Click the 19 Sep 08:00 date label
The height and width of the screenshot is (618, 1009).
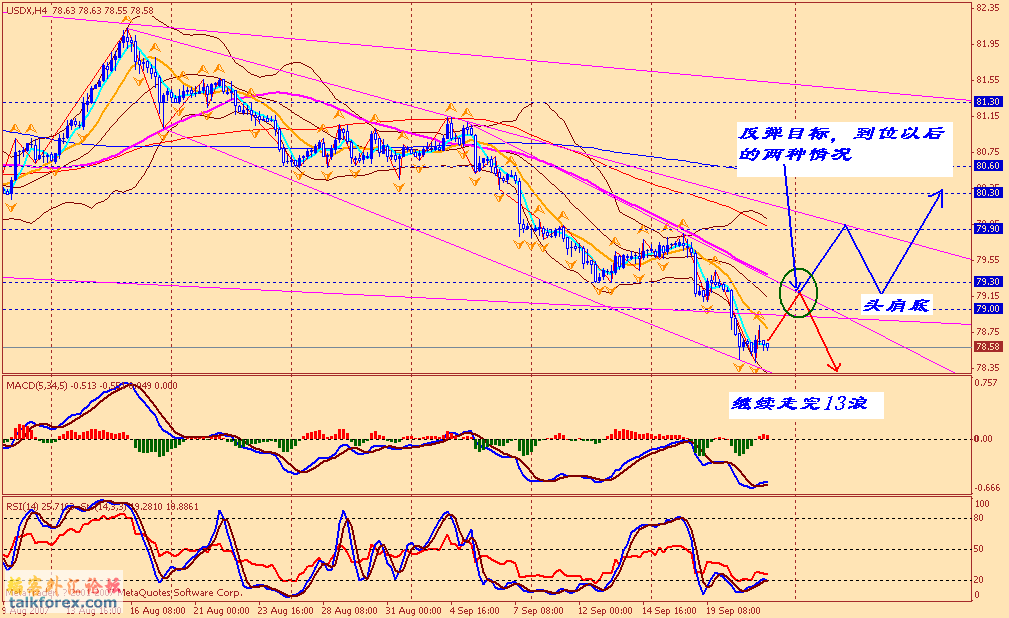click(x=733, y=610)
